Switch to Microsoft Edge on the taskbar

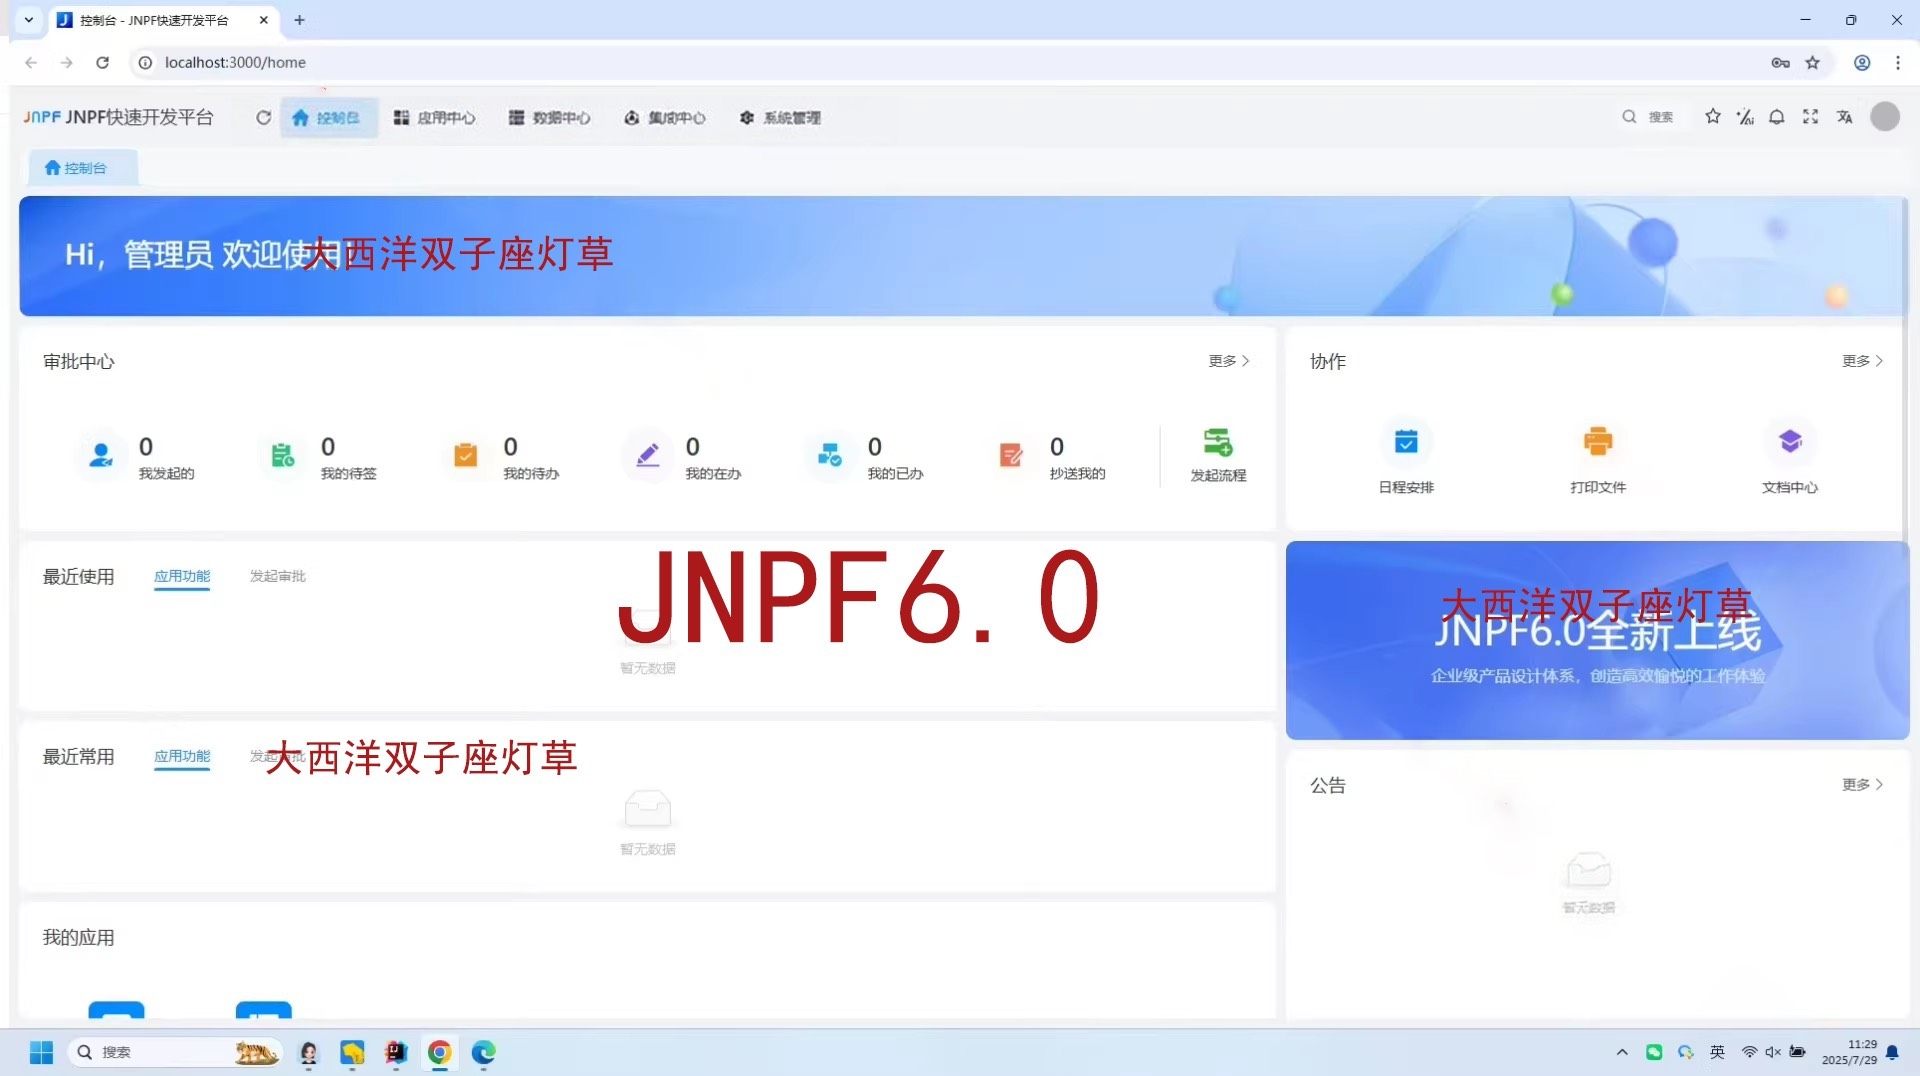point(484,1052)
